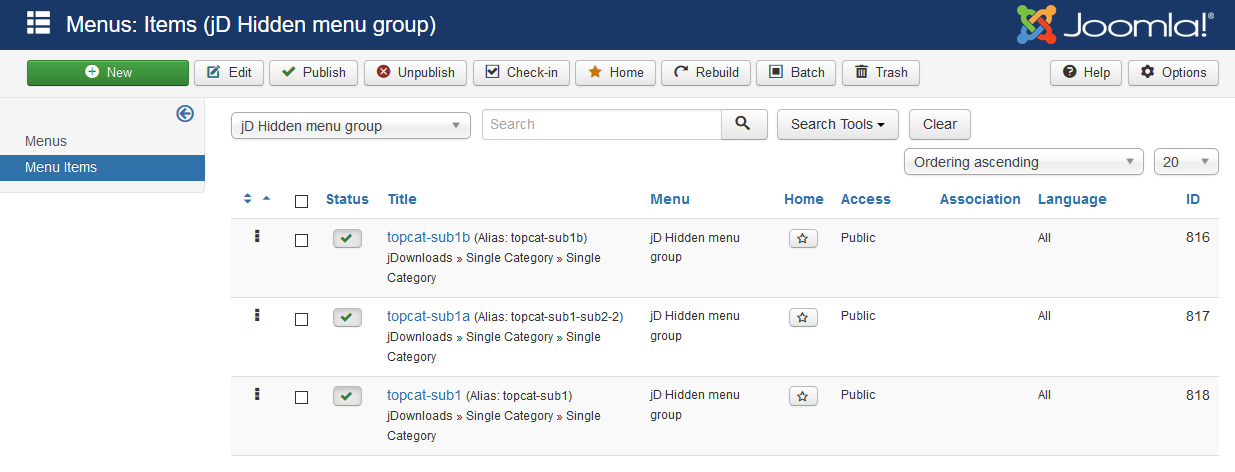
Task: Open the topcat-sub1 menu item link
Action: click(424, 395)
